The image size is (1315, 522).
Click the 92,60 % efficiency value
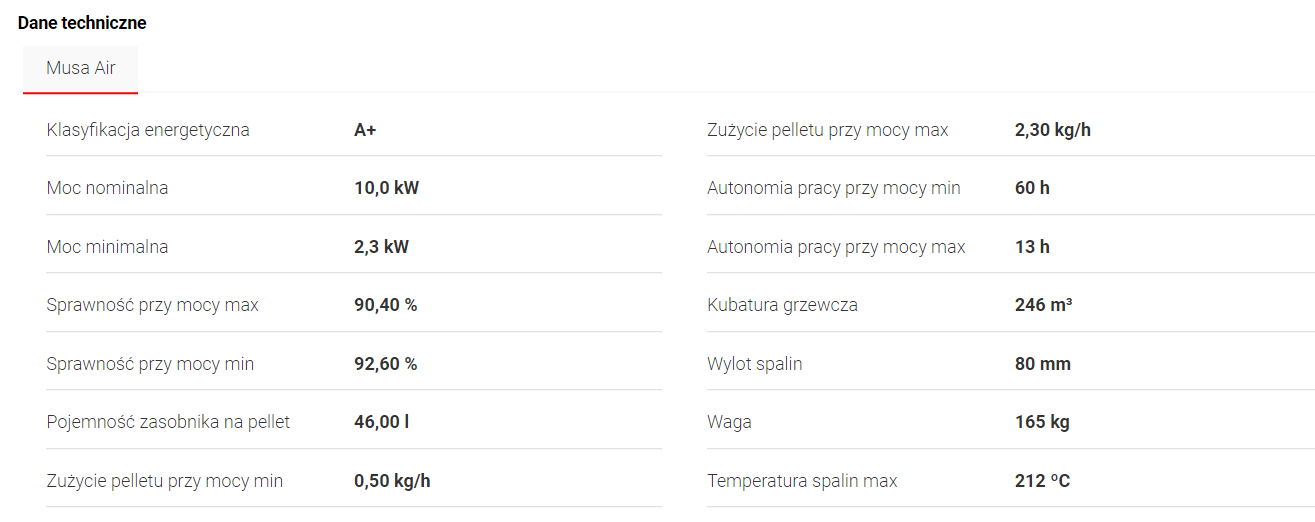point(385,364)
